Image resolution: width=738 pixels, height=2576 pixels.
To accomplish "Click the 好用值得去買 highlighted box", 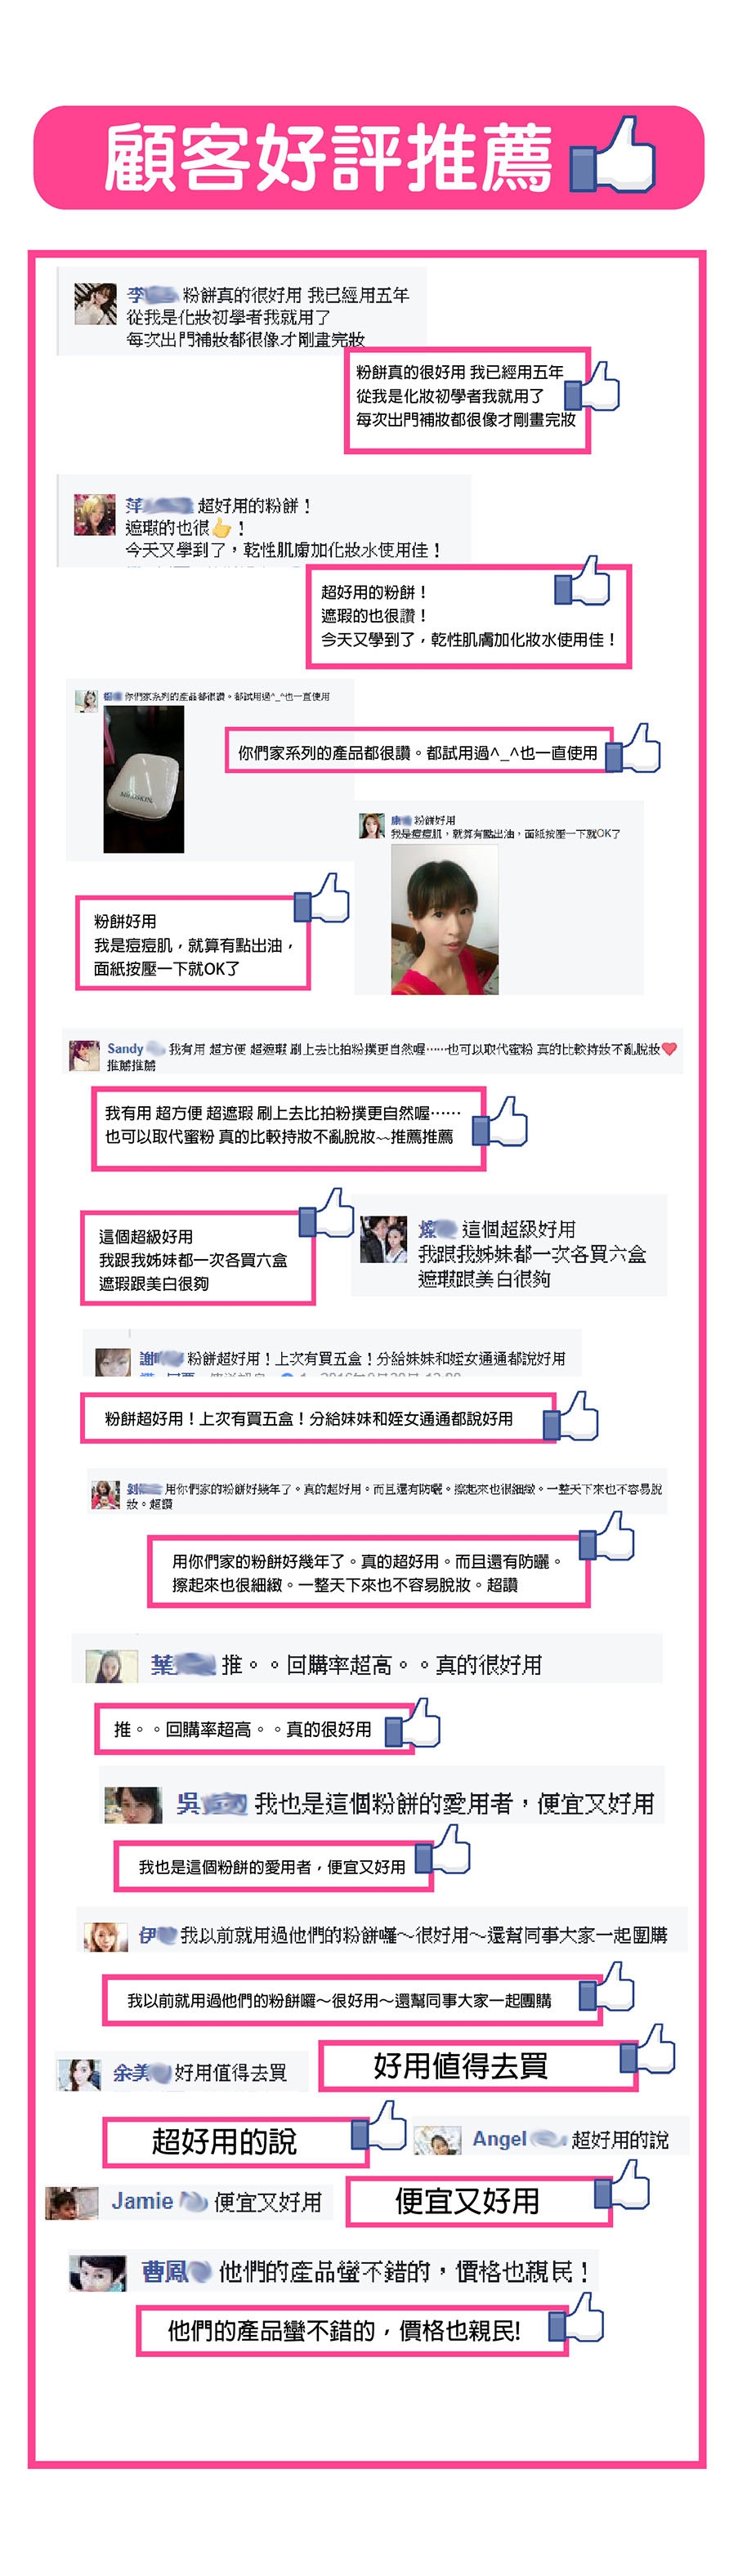I will (x=478, y=2066).
